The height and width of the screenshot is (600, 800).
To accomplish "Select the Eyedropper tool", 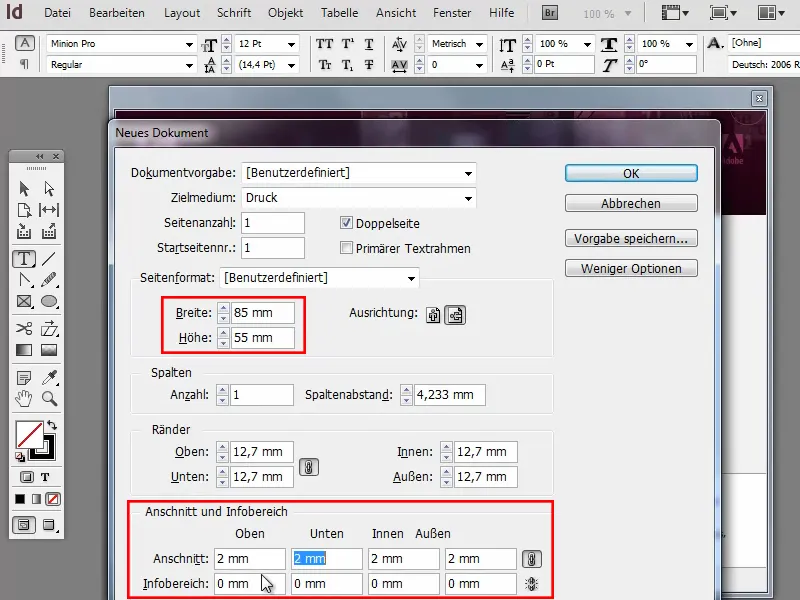I will pyautogui.click(x=49, y=378).
